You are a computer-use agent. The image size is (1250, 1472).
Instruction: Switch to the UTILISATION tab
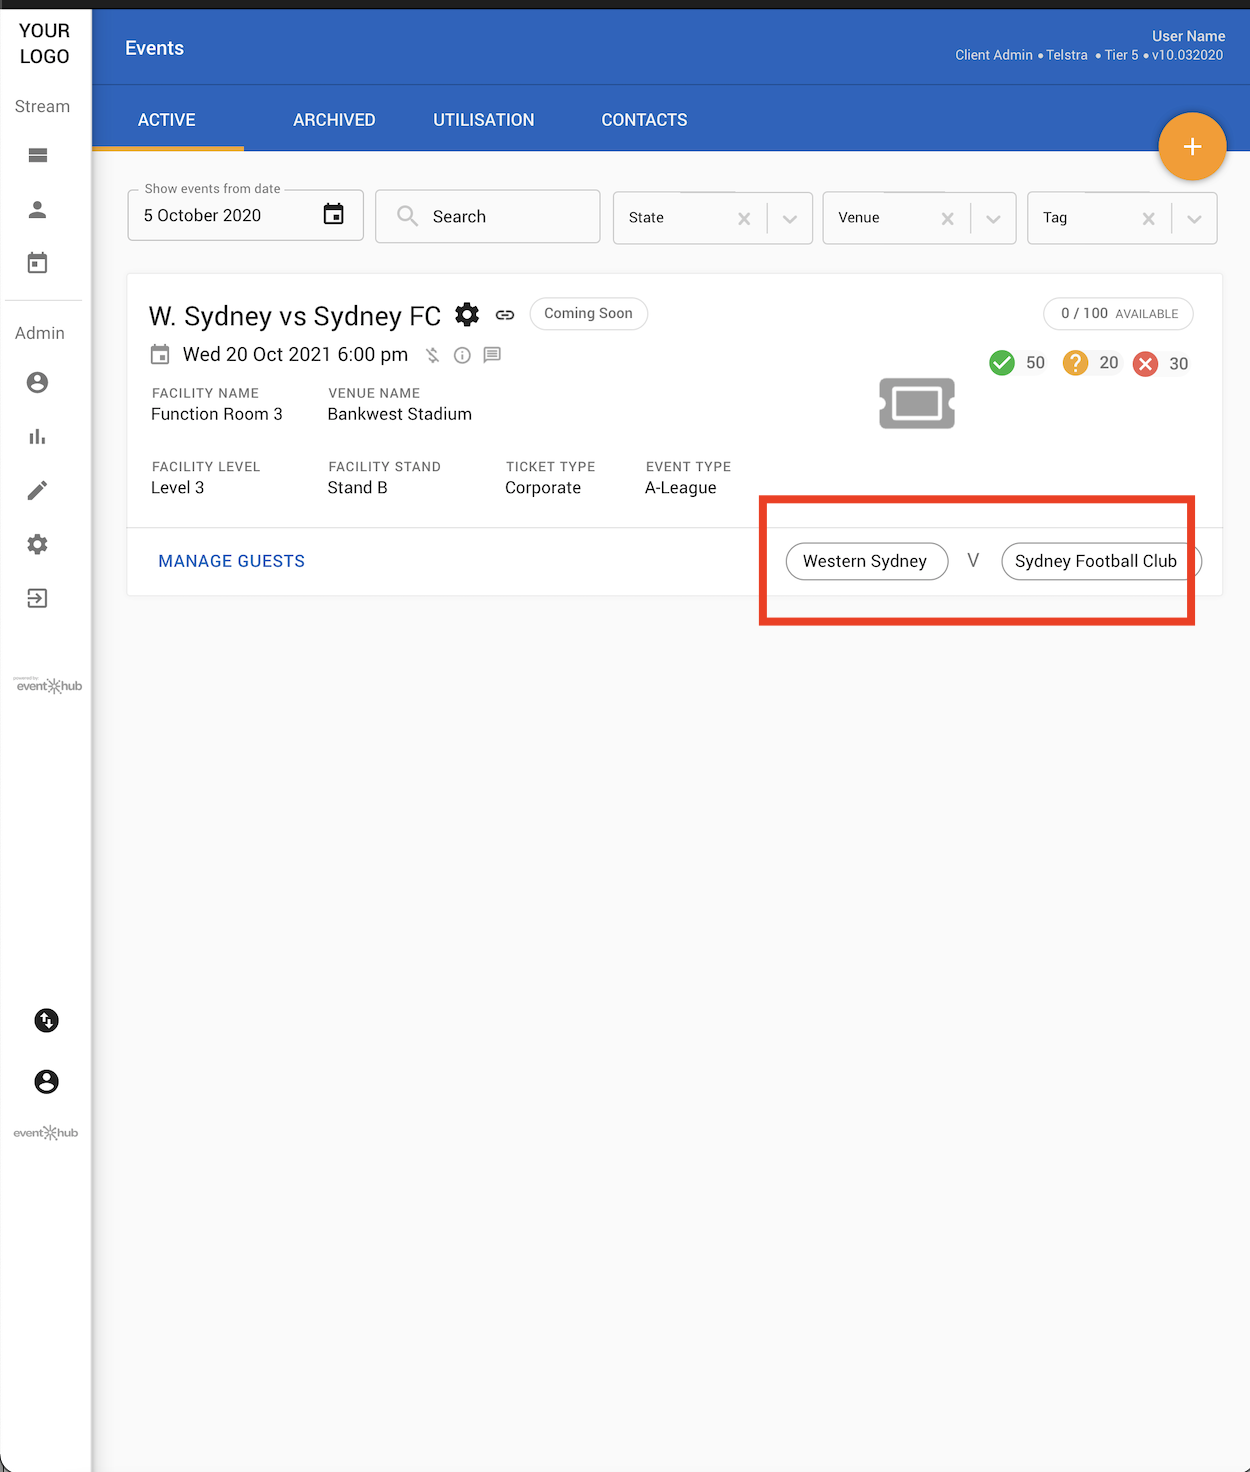point(484,120)
